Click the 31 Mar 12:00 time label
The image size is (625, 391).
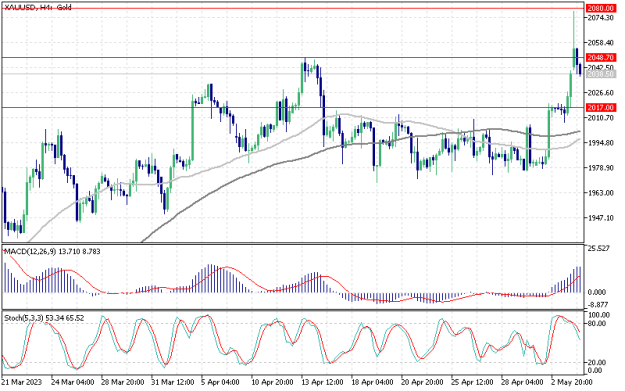click(173, 382)
